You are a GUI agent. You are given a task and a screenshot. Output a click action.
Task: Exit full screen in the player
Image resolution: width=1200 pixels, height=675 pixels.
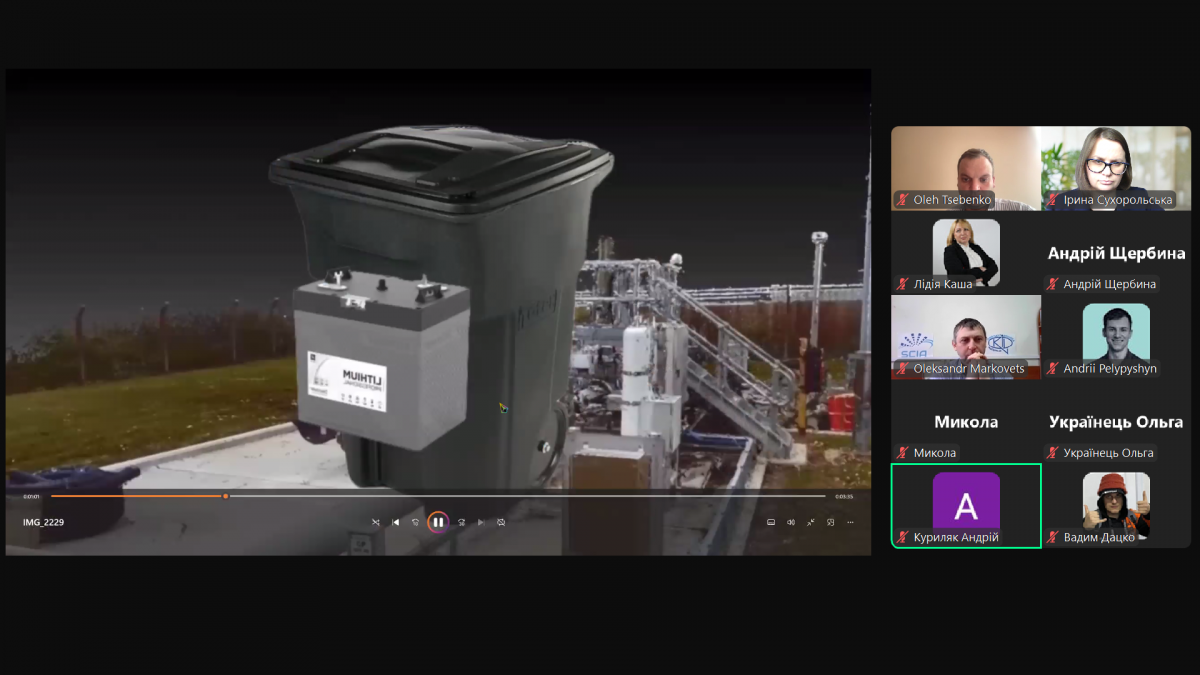tap(811, 522)
